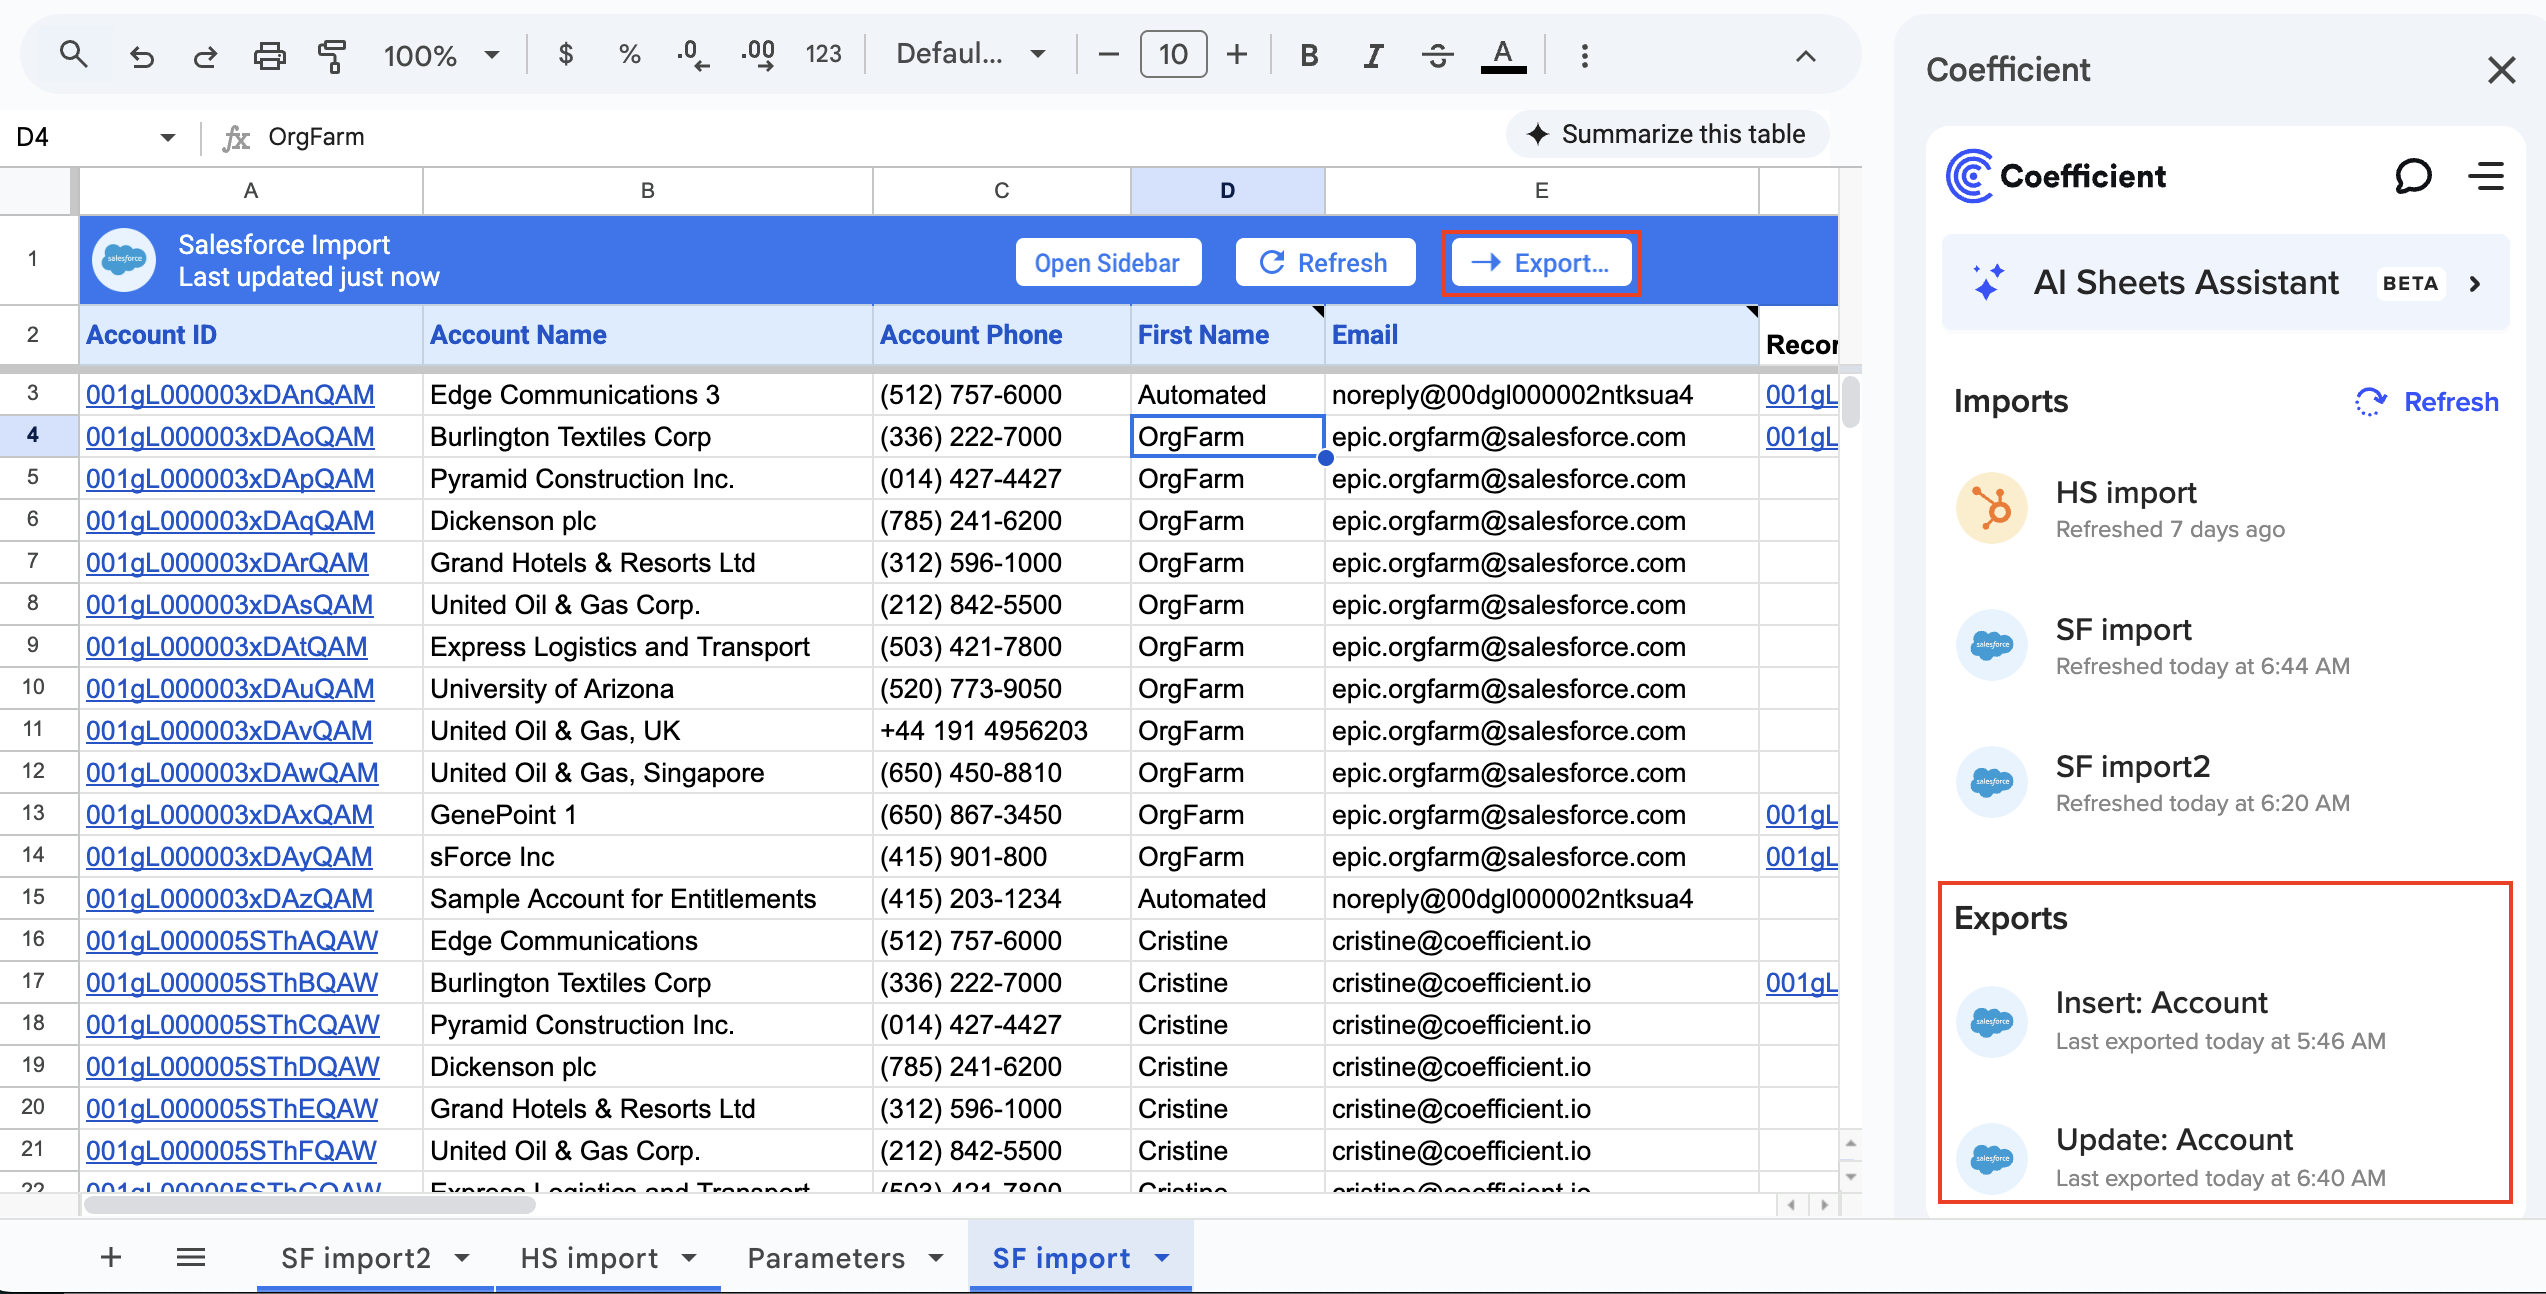Switch to the Parameters sheet tab
Screen dimensions: 2546x1294
[825, 1258]
